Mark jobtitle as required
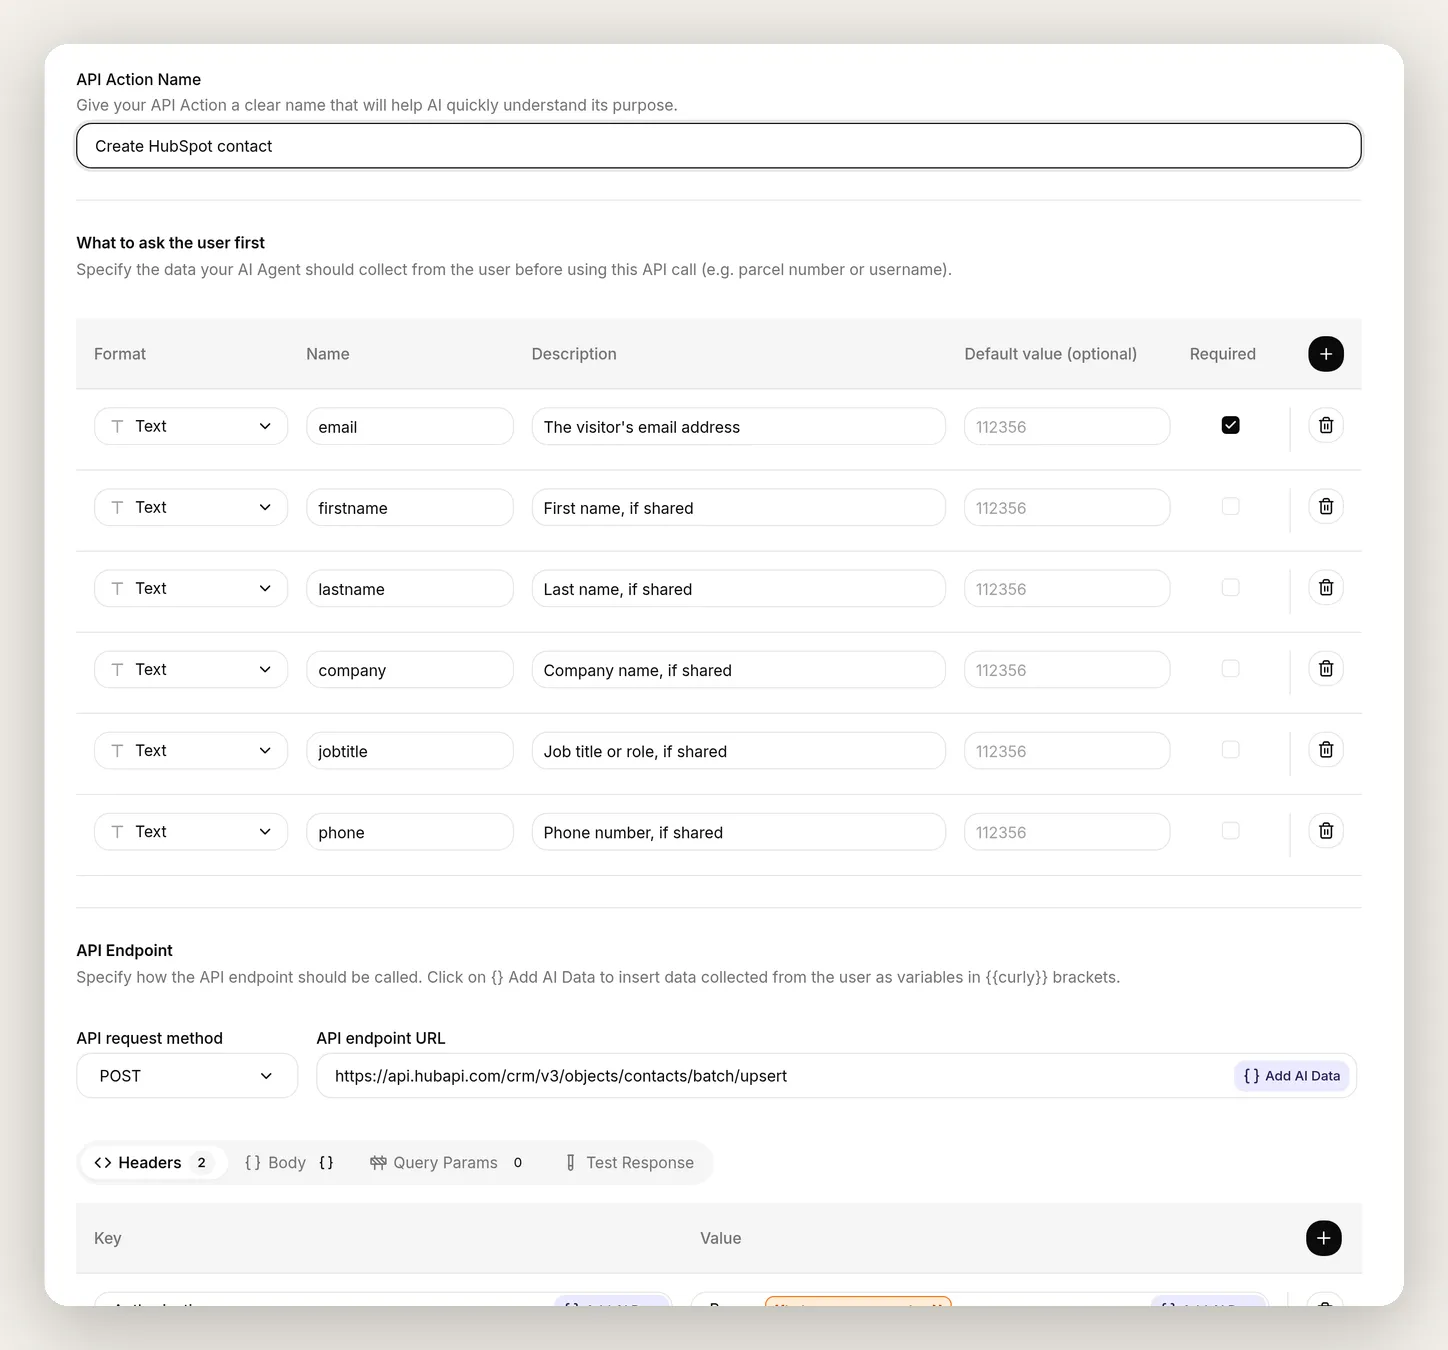1448x1350 pixels. 1230,749
